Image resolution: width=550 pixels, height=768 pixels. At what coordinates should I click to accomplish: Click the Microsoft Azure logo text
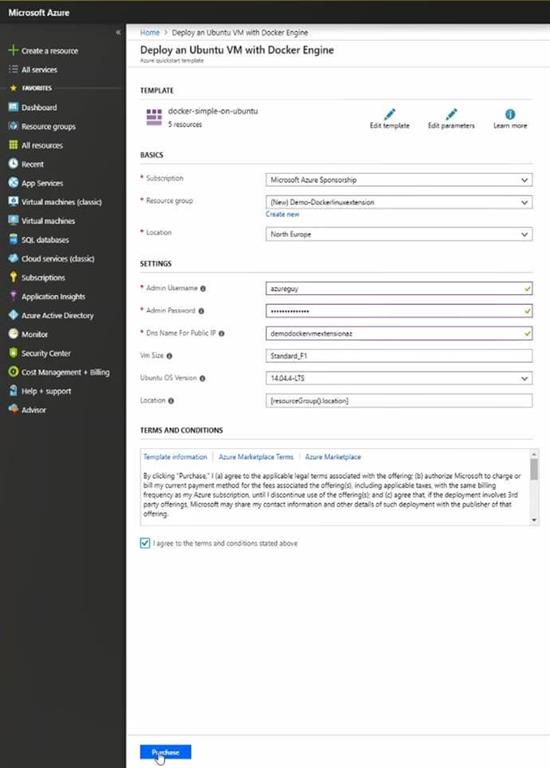point(39,13)
